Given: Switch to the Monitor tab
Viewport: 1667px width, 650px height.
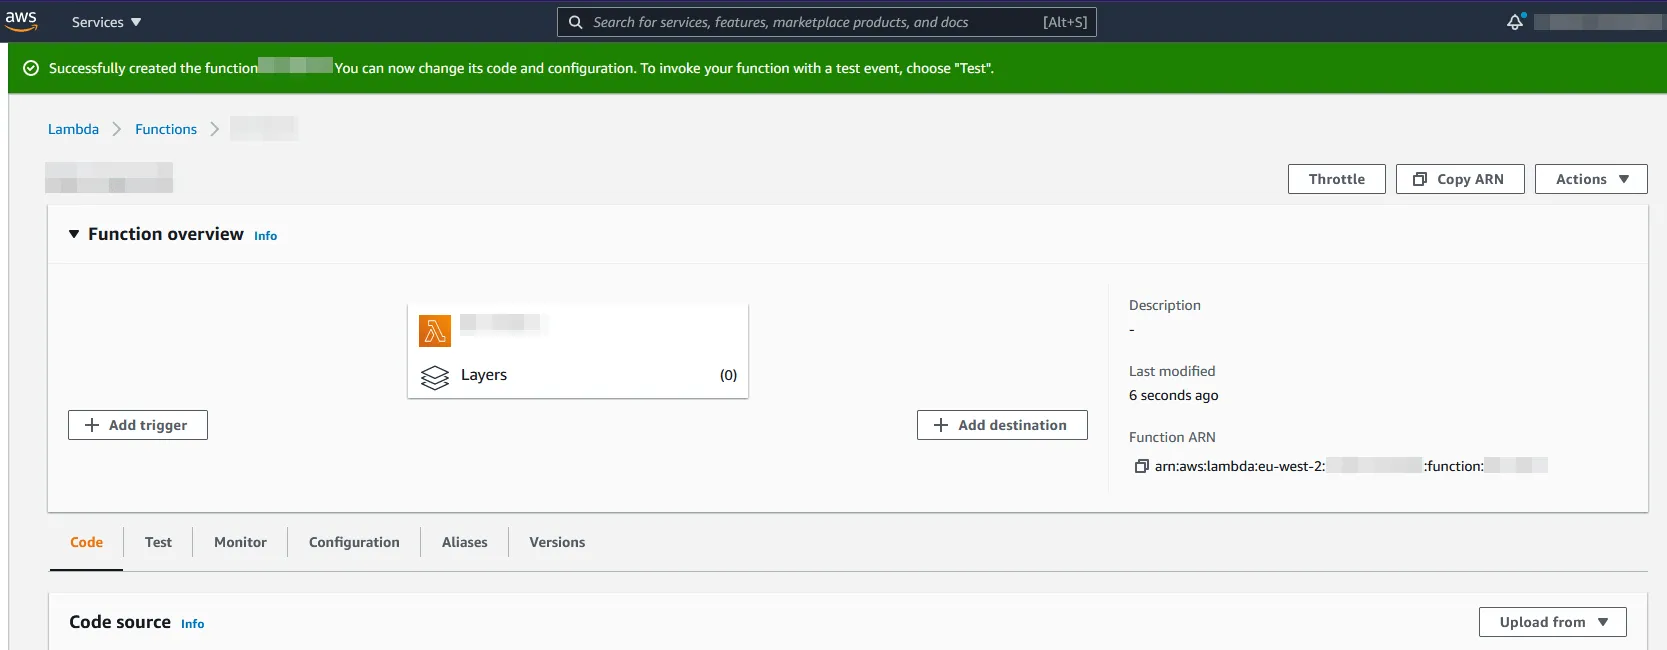Looking at the screenshot, I should [x=240, y=542].
